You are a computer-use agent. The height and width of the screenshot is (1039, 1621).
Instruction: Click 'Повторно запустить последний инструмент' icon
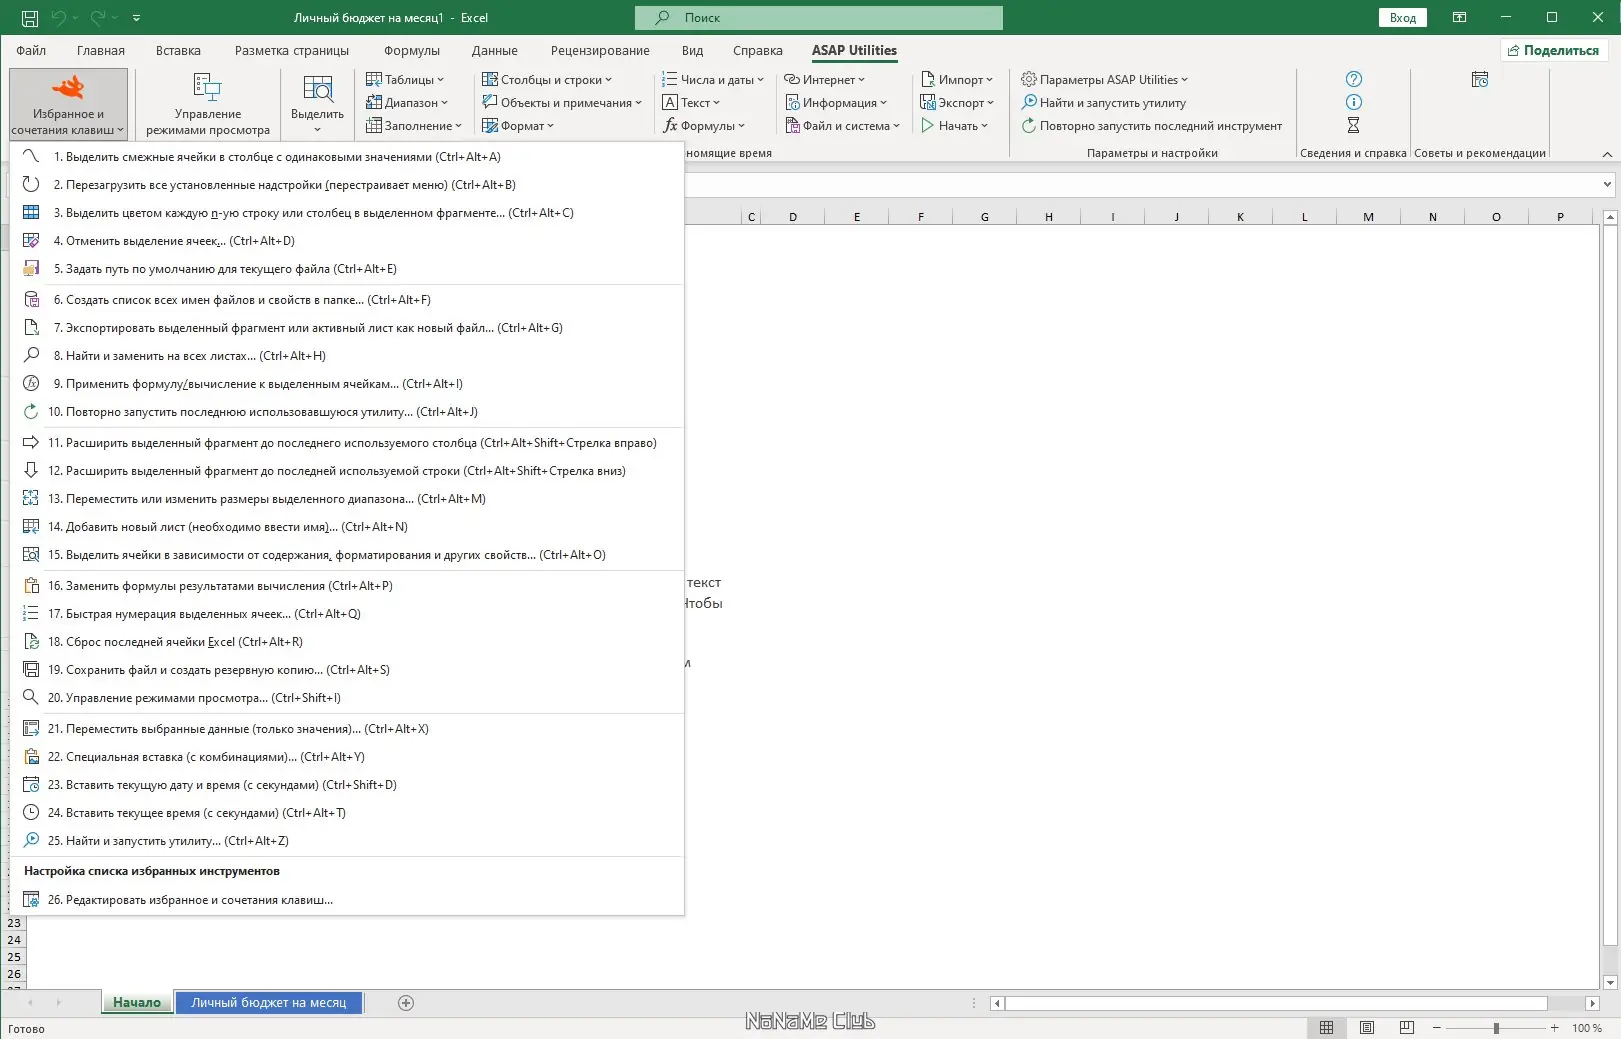1029,126
